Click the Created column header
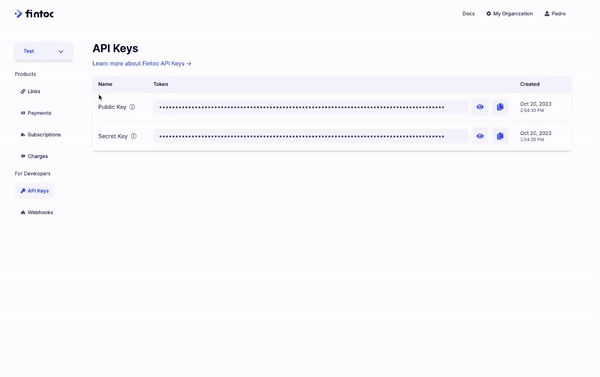 [530, 84]
